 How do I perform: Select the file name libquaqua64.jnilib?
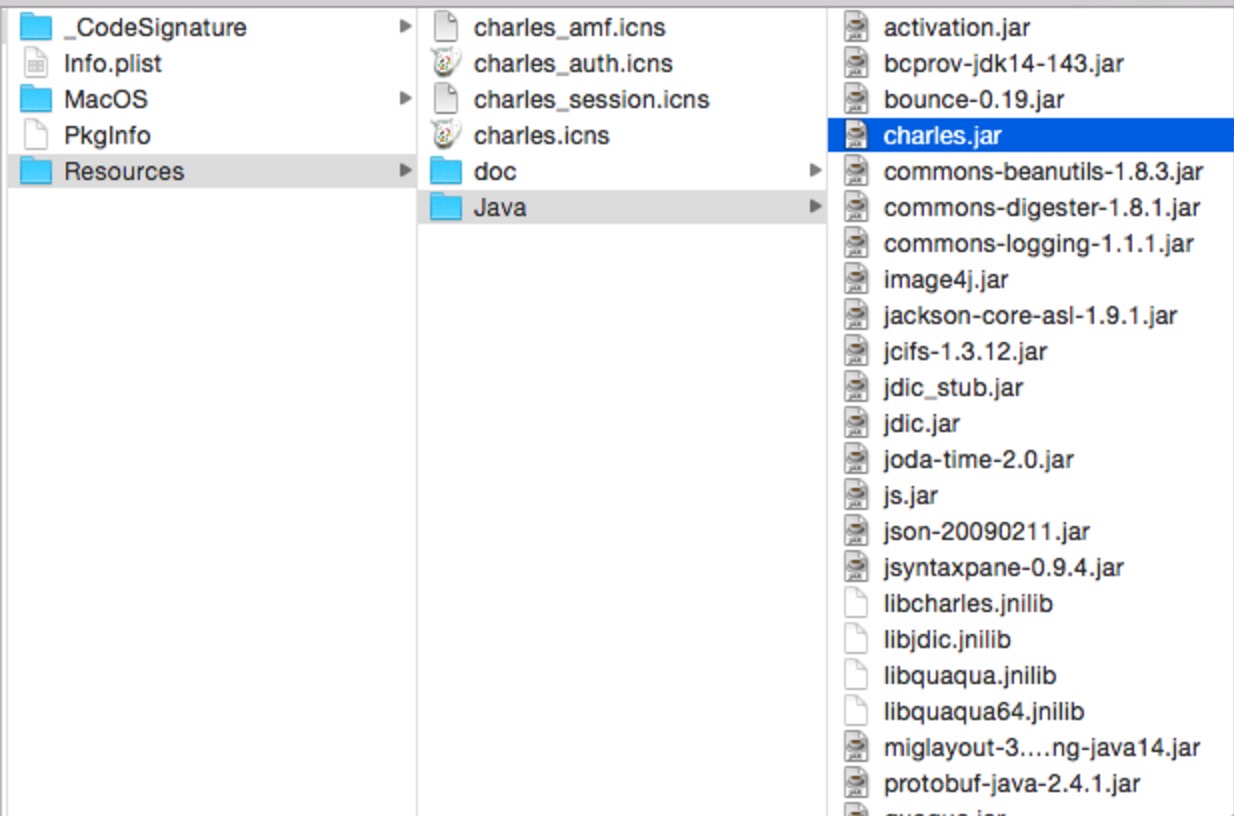[984, 712]
